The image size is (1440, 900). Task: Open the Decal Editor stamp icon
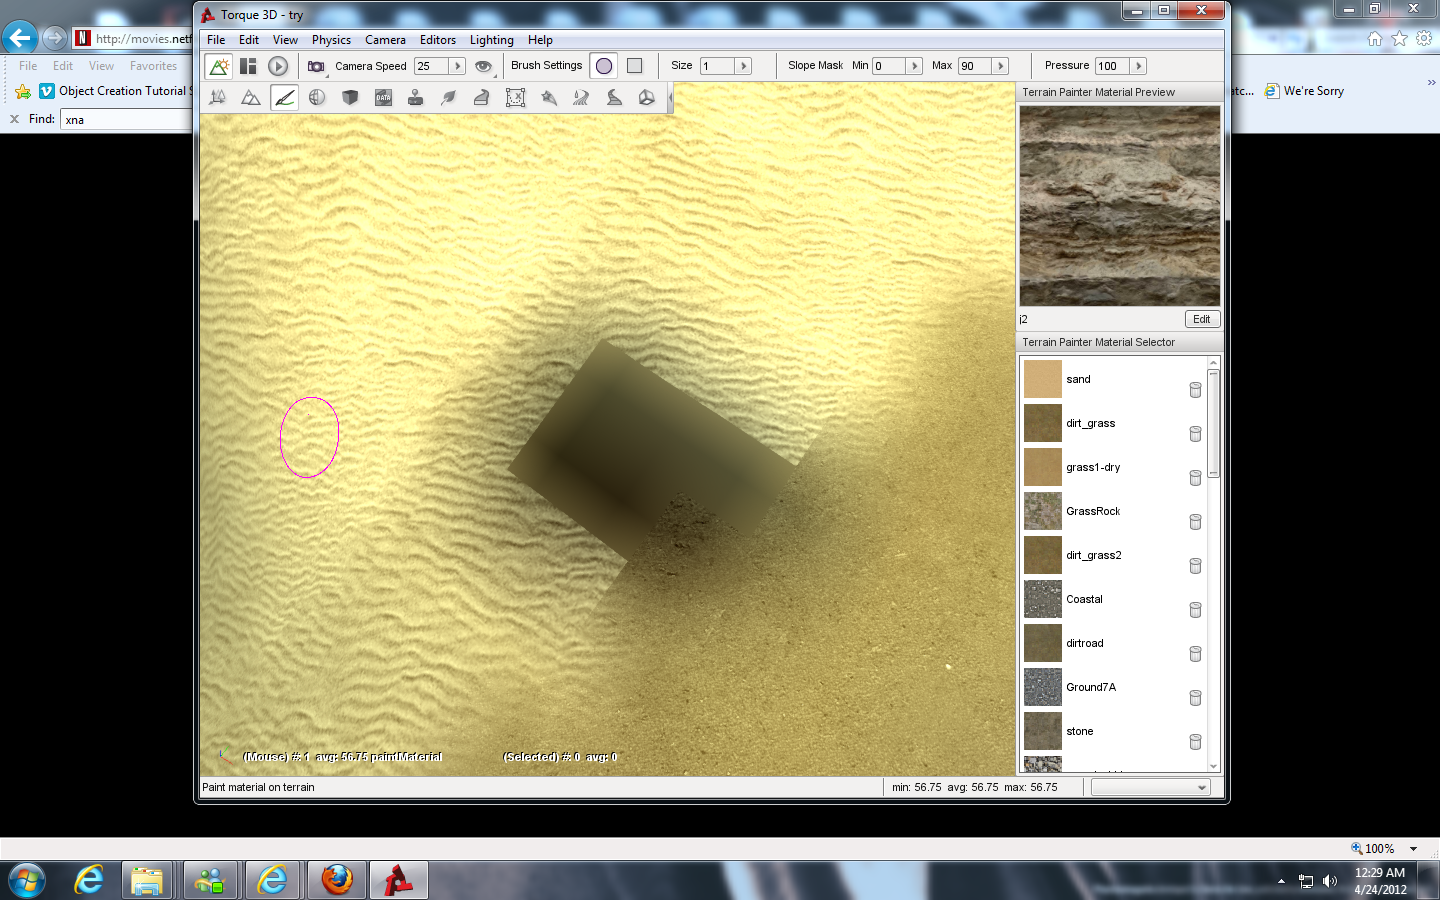point(415,98)
